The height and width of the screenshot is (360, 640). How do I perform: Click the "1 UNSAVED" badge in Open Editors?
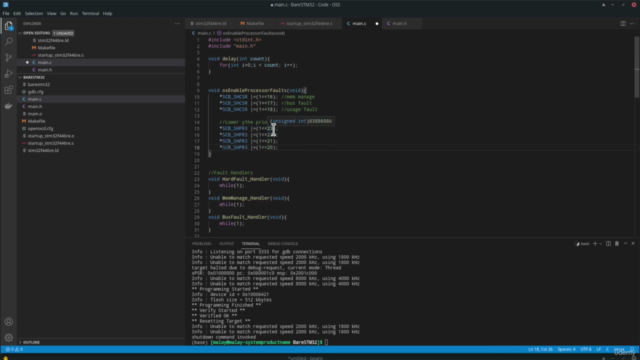pos(63,33)
